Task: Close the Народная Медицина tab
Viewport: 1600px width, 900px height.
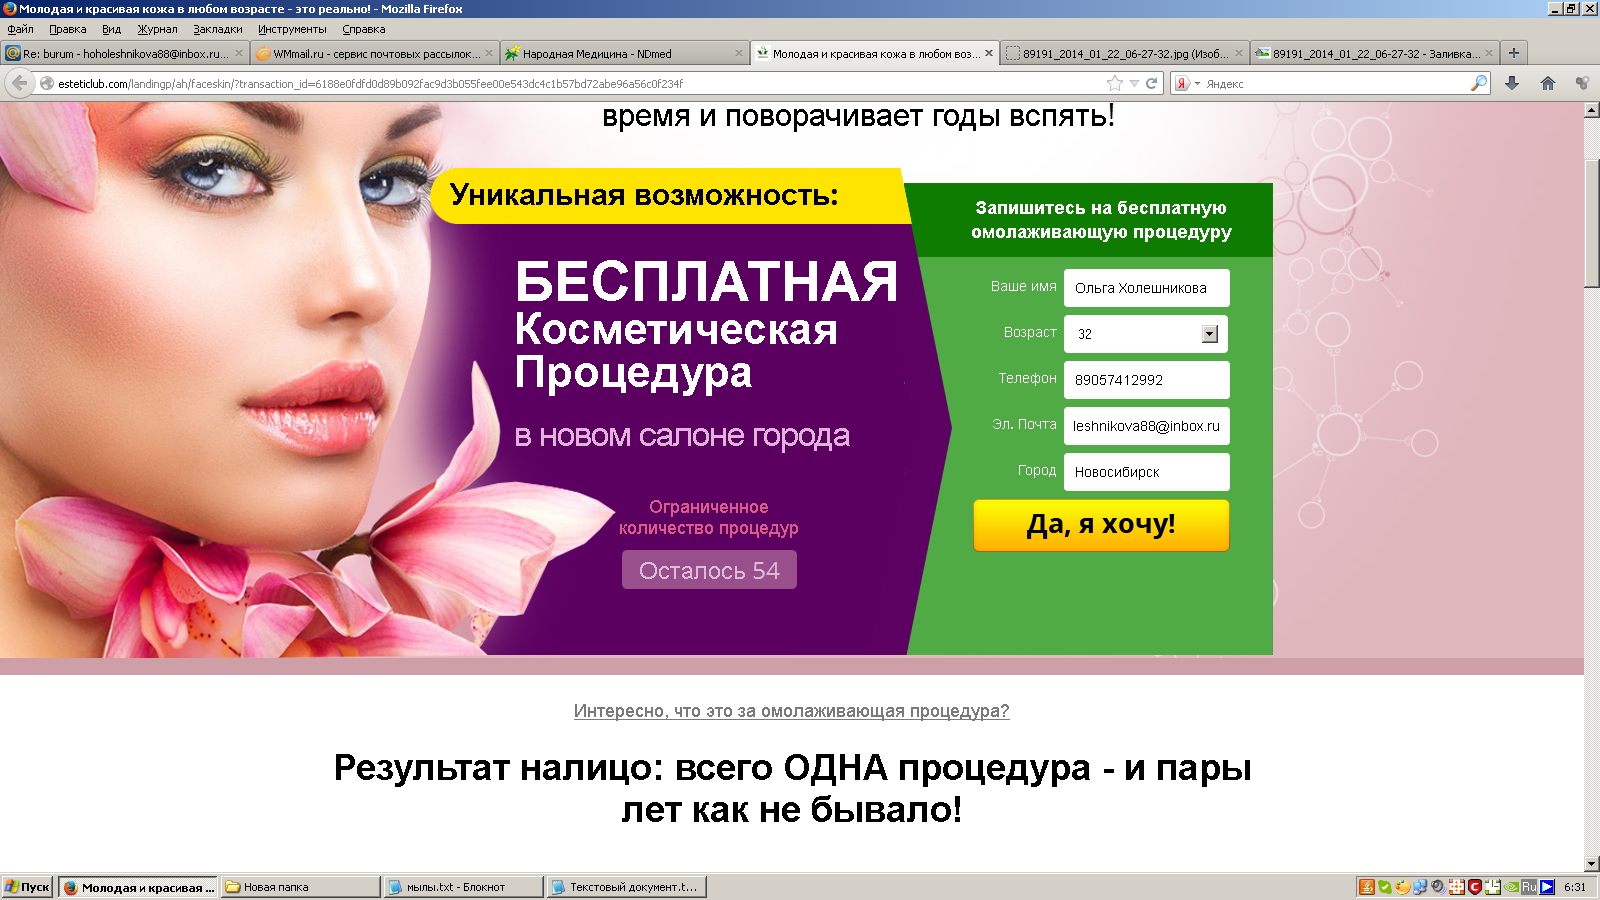Action: (x=739, y=54)
